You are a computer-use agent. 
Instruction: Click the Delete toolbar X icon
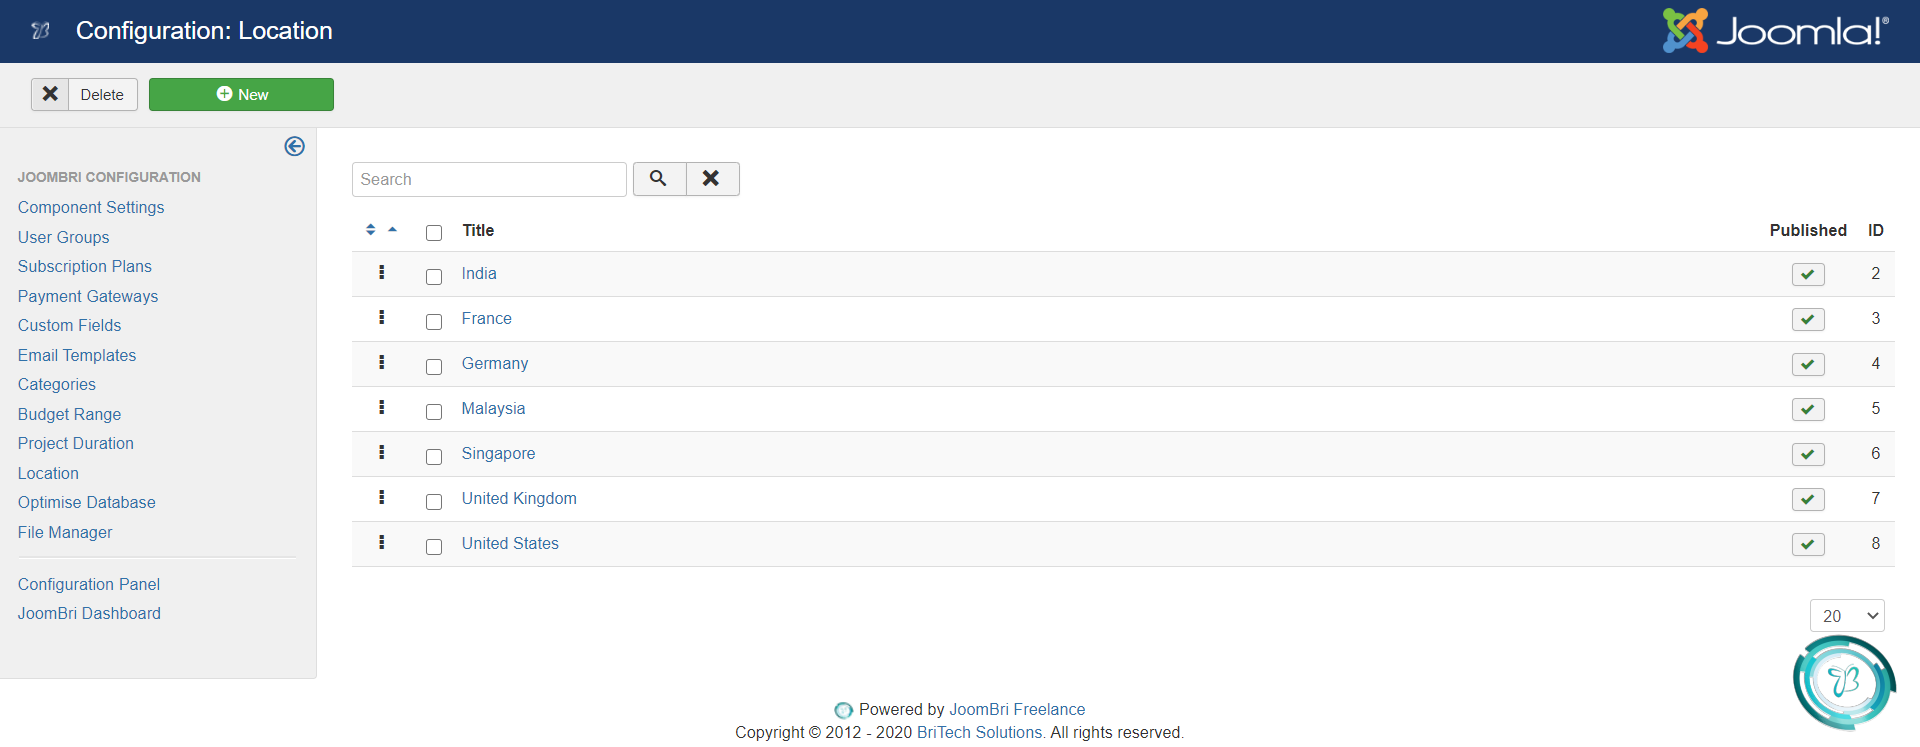point(50,94)
